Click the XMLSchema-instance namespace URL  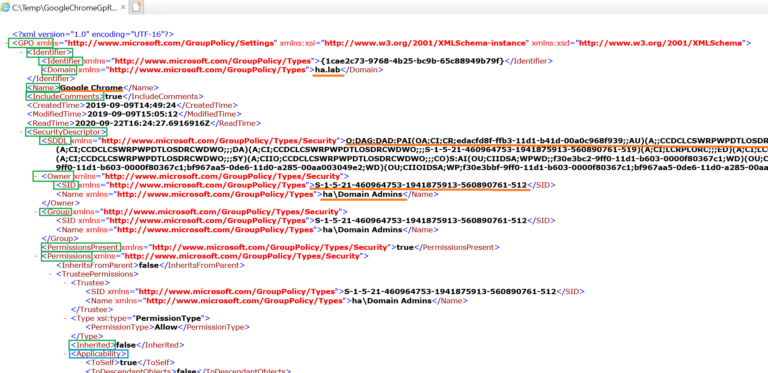[424, 43]
